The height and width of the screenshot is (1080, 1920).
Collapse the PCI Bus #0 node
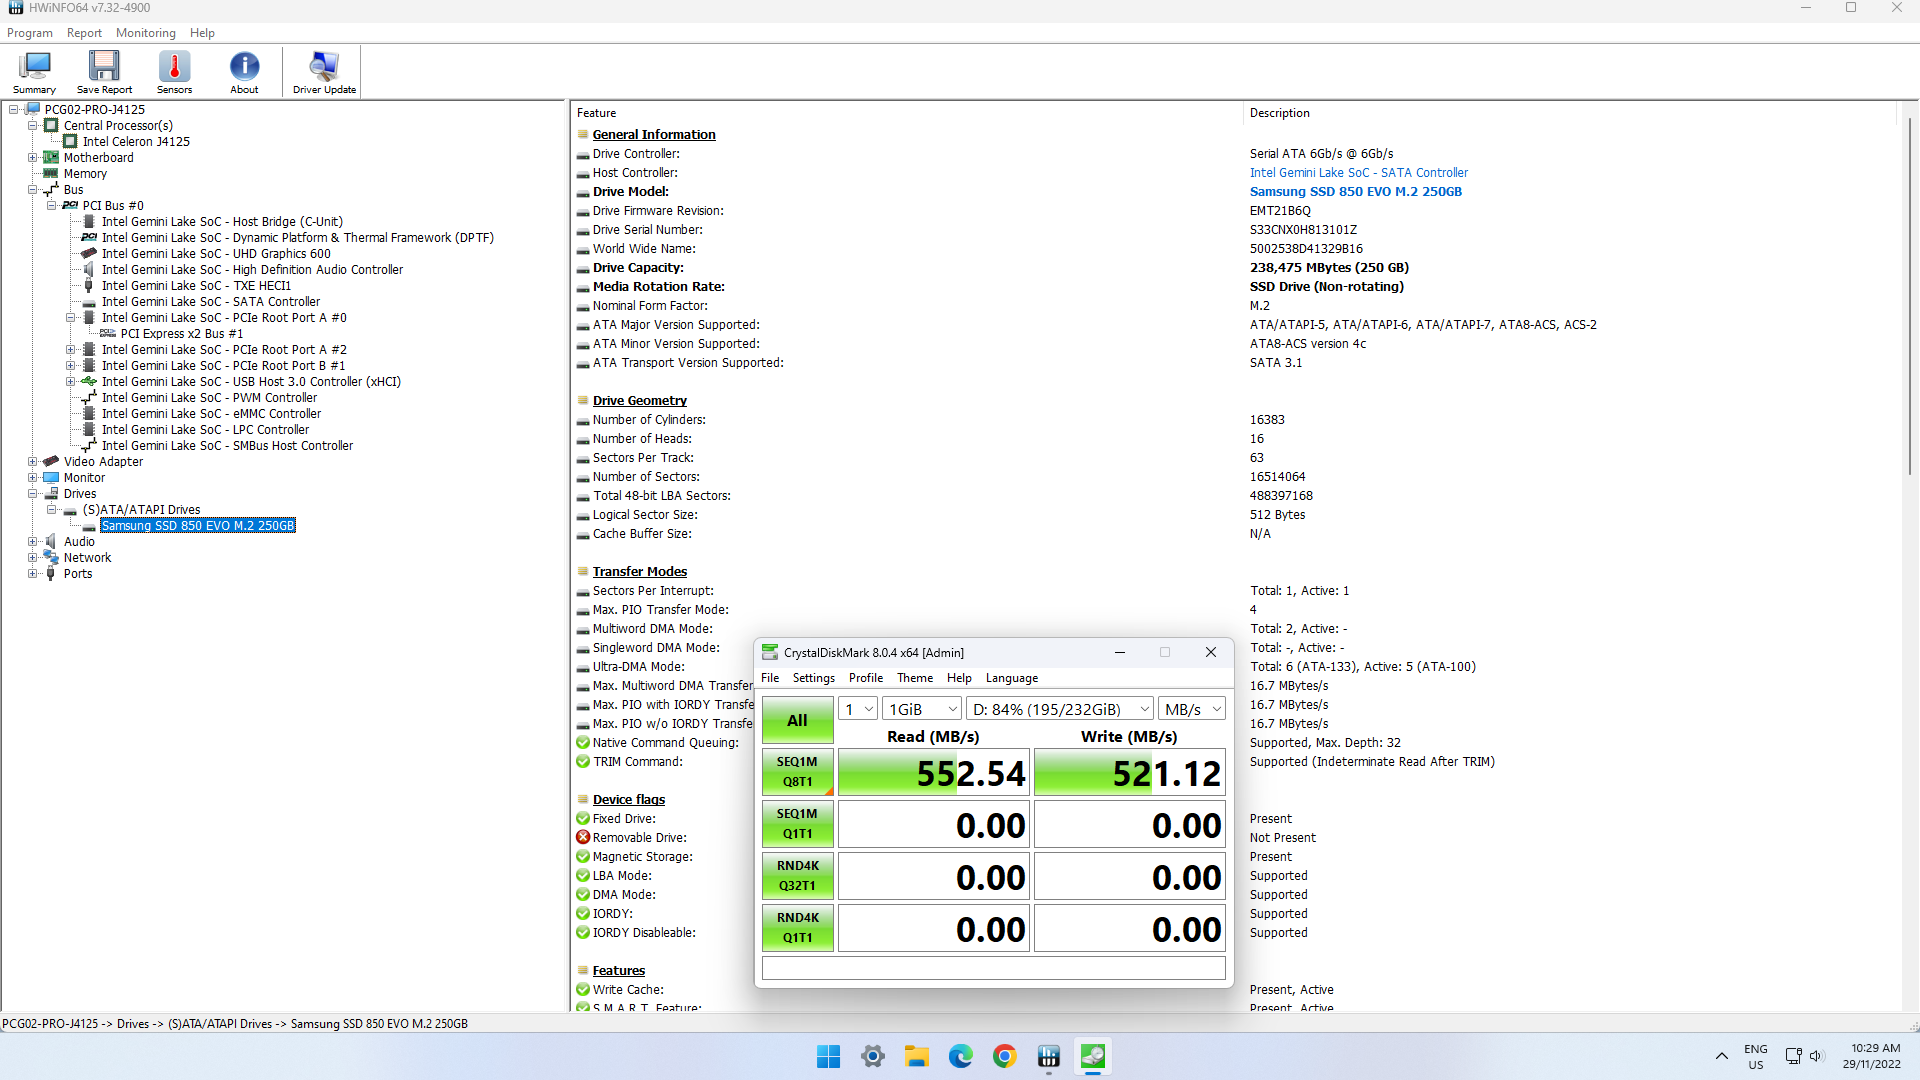click(x=51, y=206)
